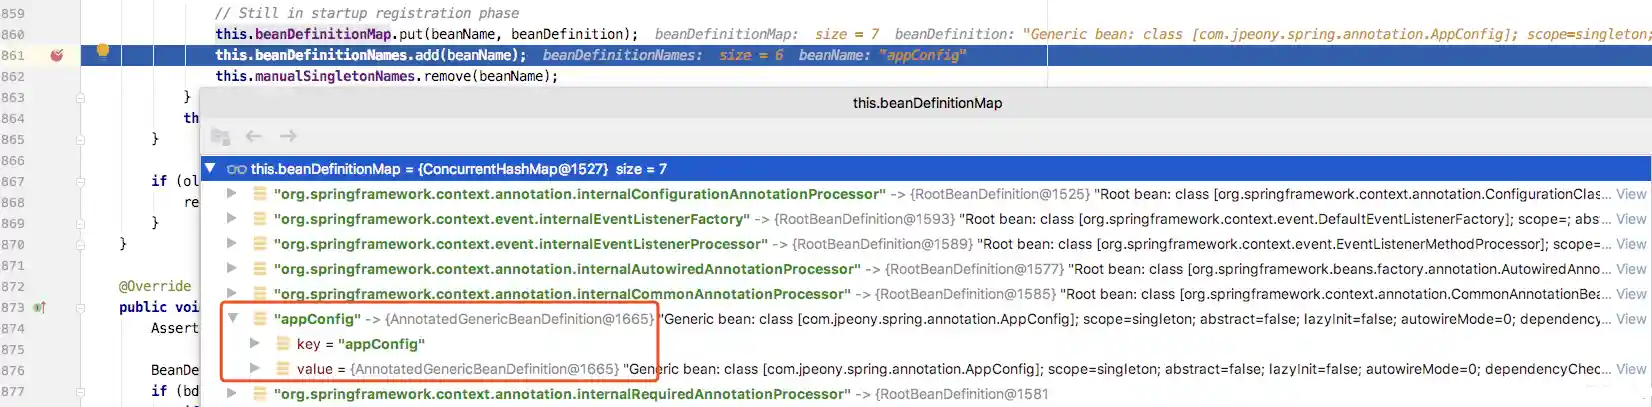Image resolution: width=1652 pixels, height=407 pixels.
Task: Click the fold marker on line 863
Action: coord(80,97)
